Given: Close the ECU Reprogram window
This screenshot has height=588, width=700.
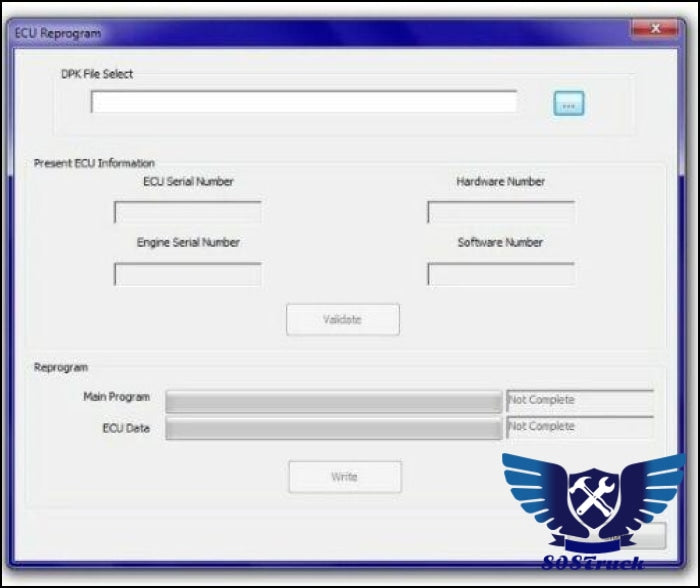Looking at the screenshot, I should tap(655, 30).
